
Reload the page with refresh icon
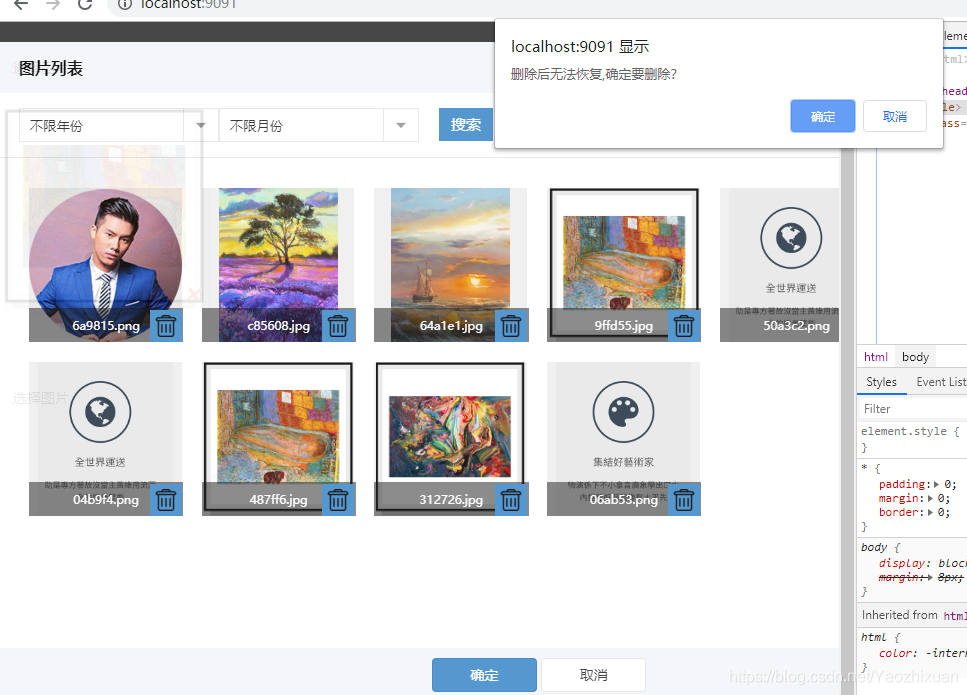coord(85,4)
